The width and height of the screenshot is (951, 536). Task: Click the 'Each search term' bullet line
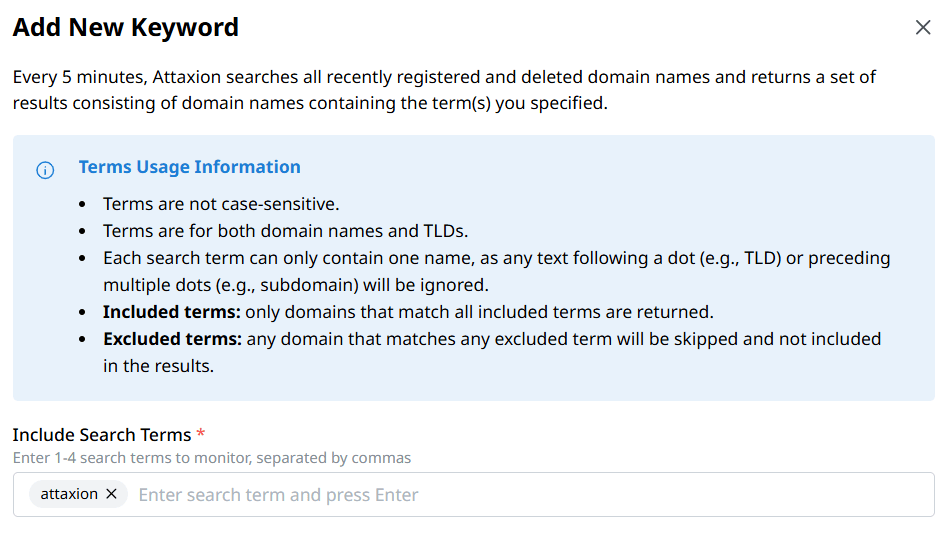coord(496,258)
